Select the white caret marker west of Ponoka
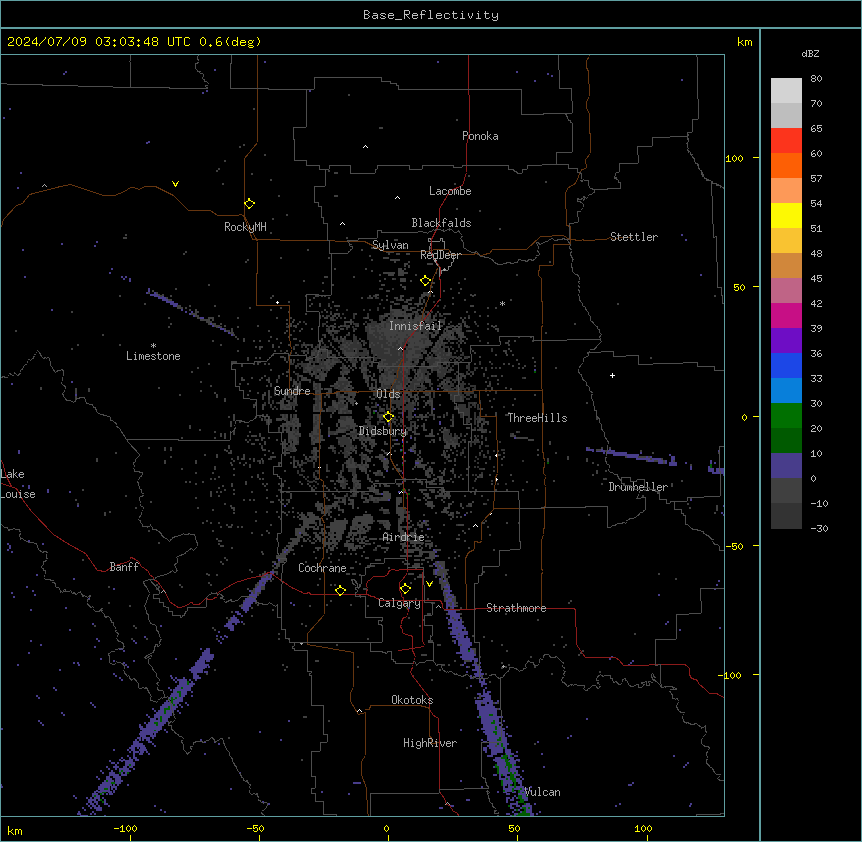Image resolution: width=862 pixels, height=842 pixels. tap(366, 147)
